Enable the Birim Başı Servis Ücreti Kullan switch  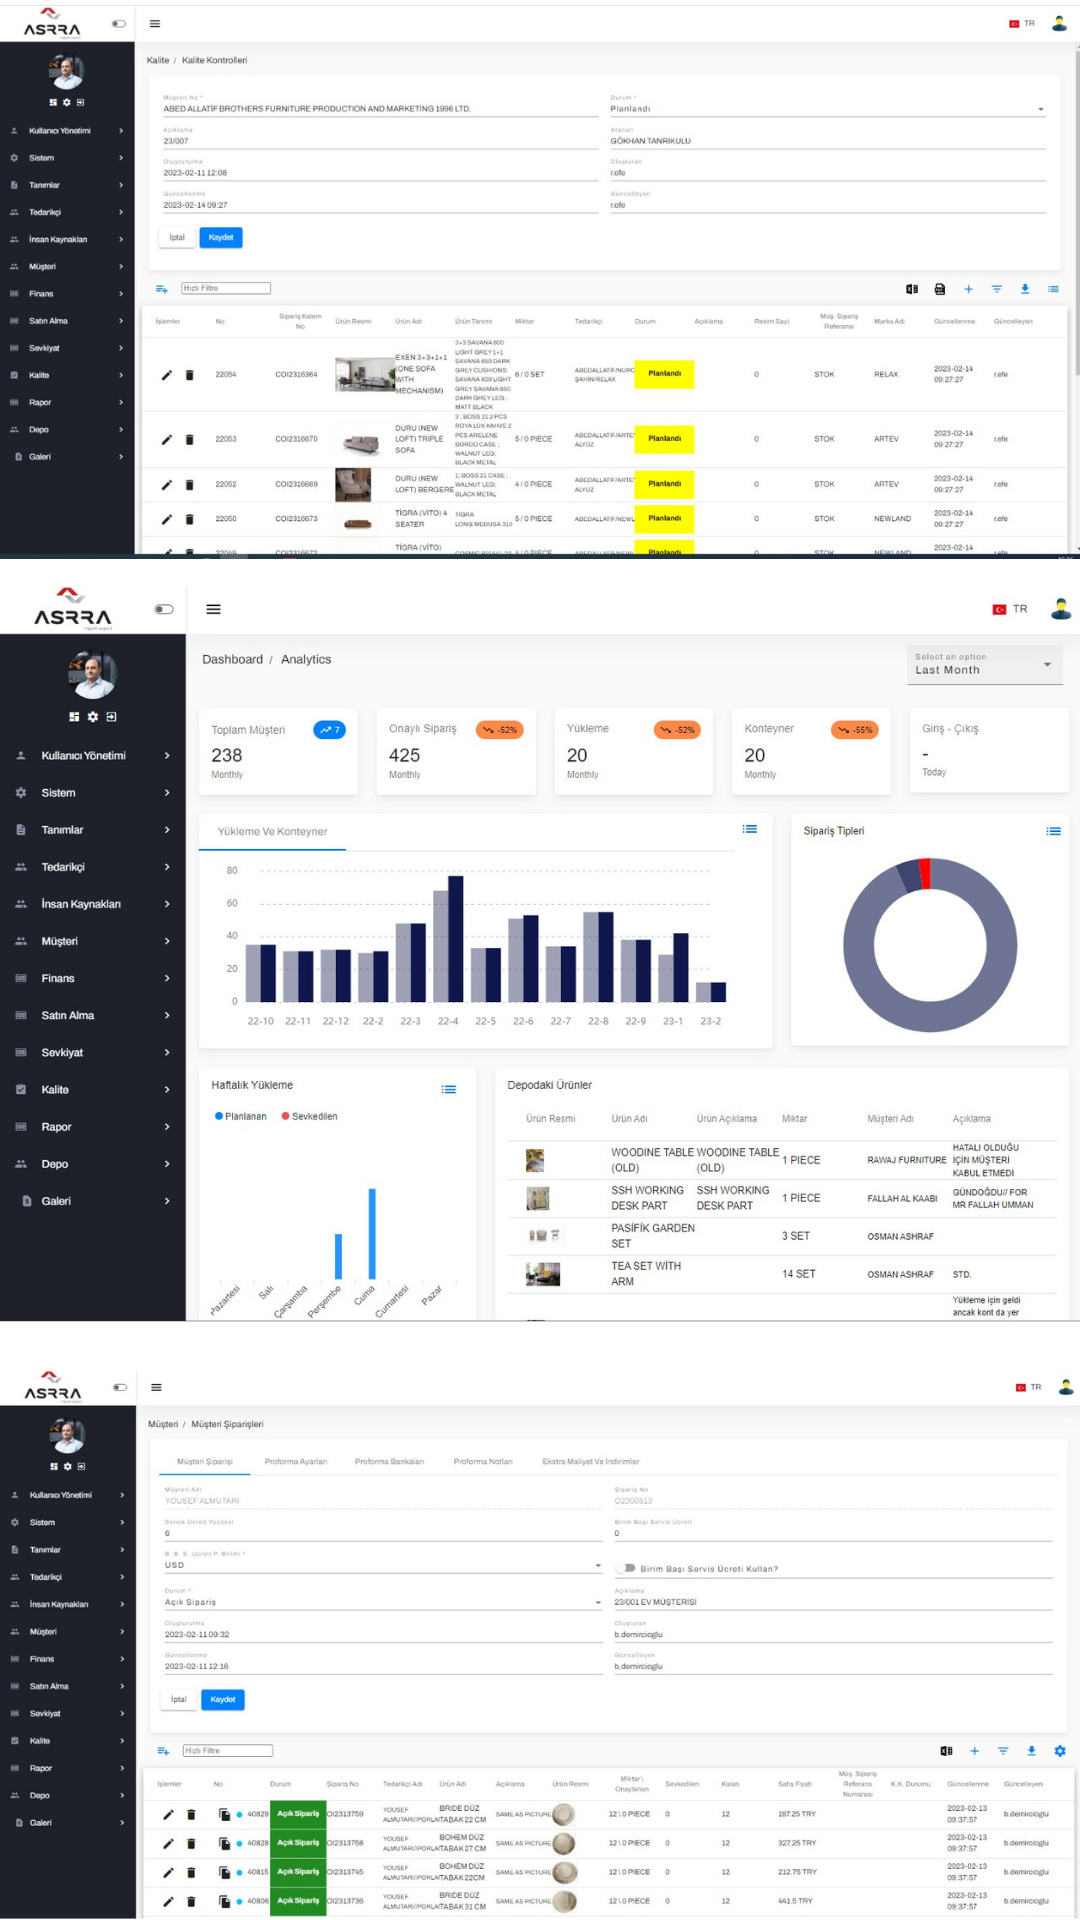tap(628, 1568)
